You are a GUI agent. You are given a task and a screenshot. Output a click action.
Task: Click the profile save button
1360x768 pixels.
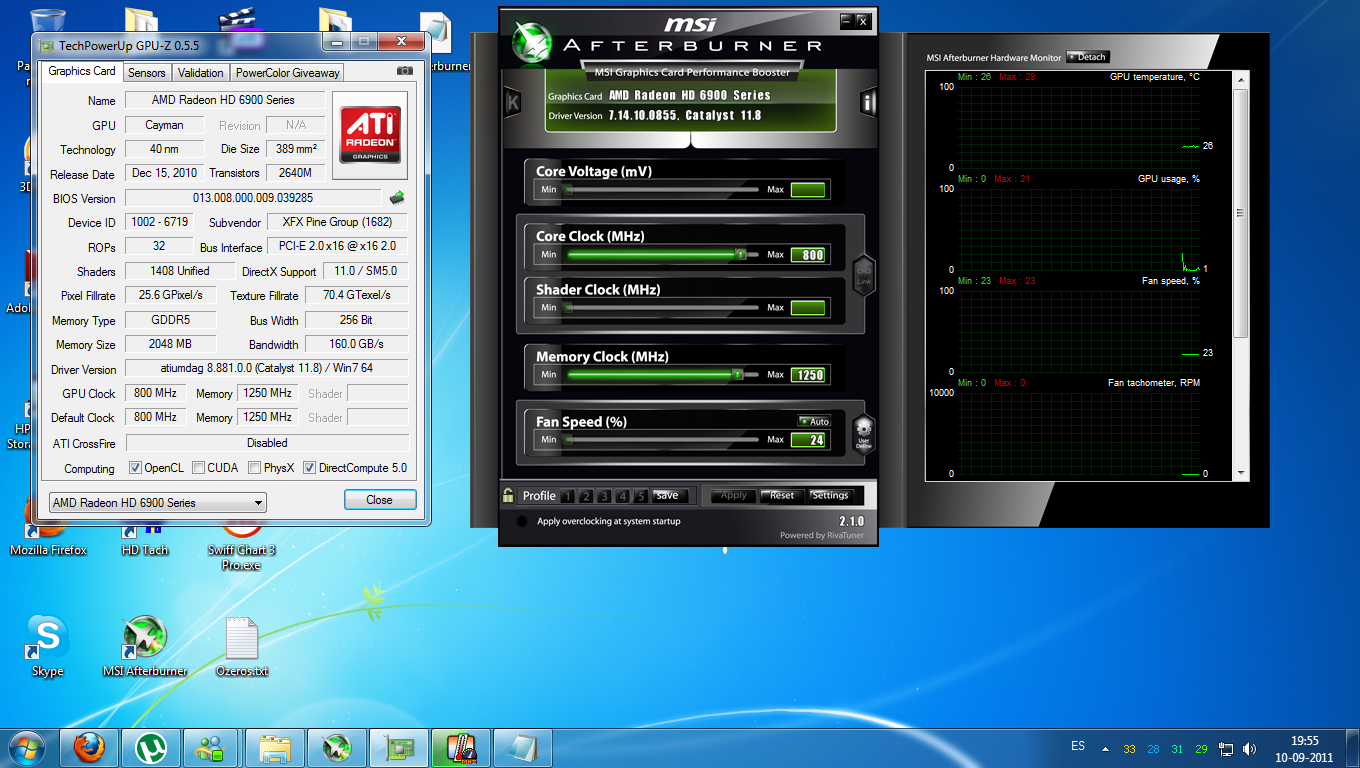(668, 495)
